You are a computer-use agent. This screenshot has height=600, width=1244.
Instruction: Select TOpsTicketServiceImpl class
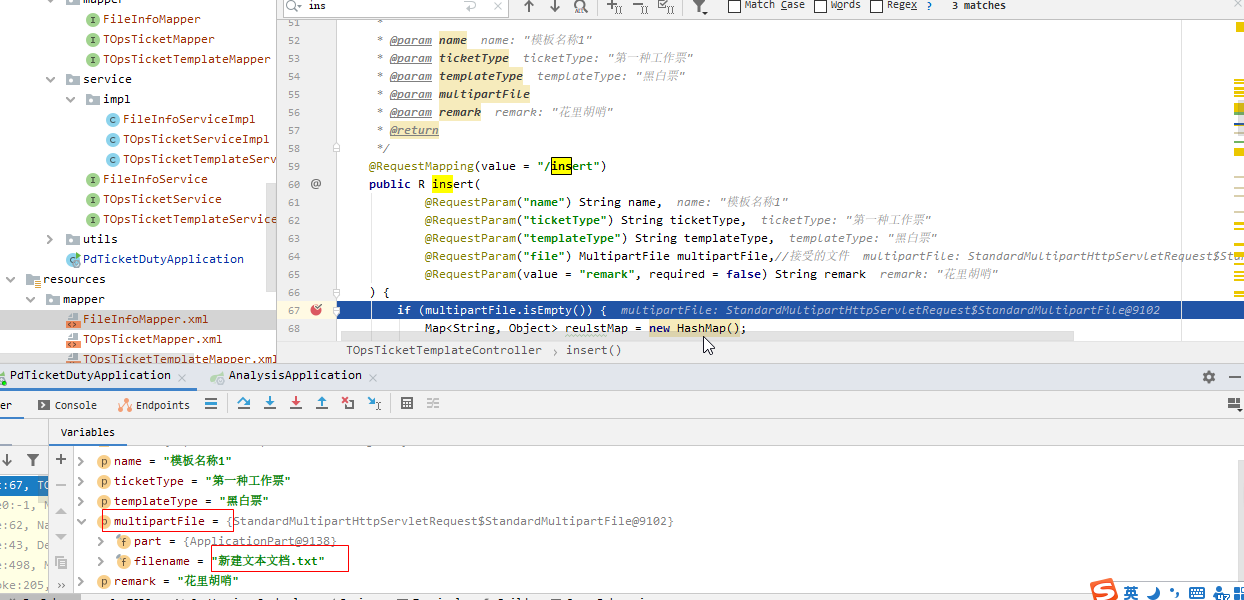(195, 139)
